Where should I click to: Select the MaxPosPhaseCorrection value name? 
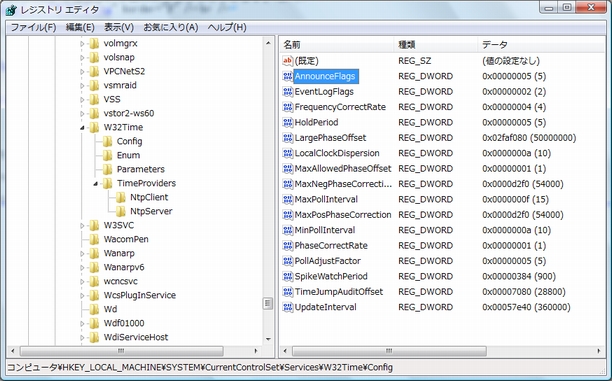[343, 215]
